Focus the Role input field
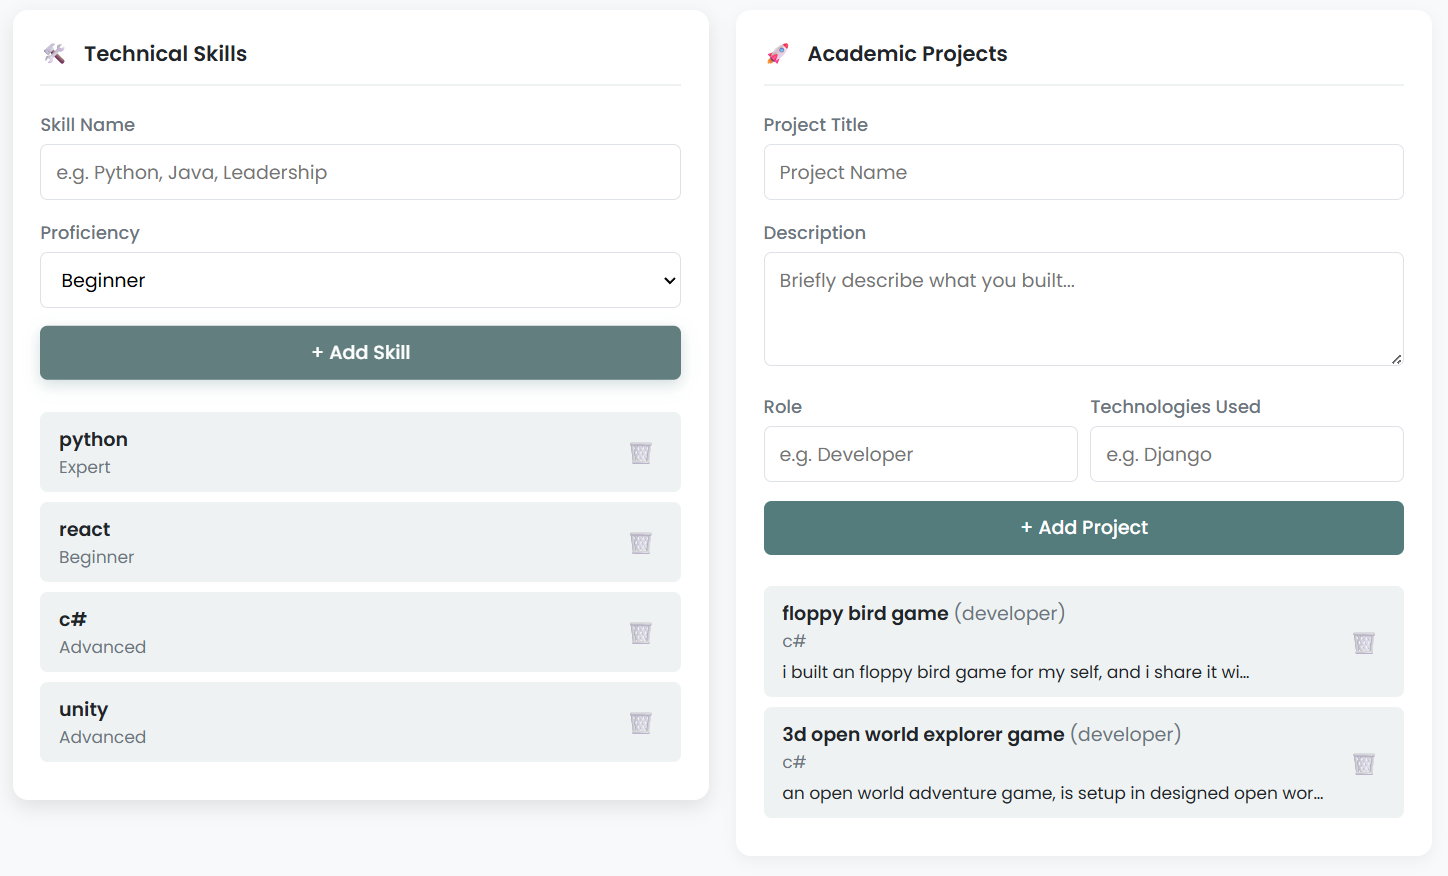This screenshot has width=1448, height=876. (x=920, y=454)
